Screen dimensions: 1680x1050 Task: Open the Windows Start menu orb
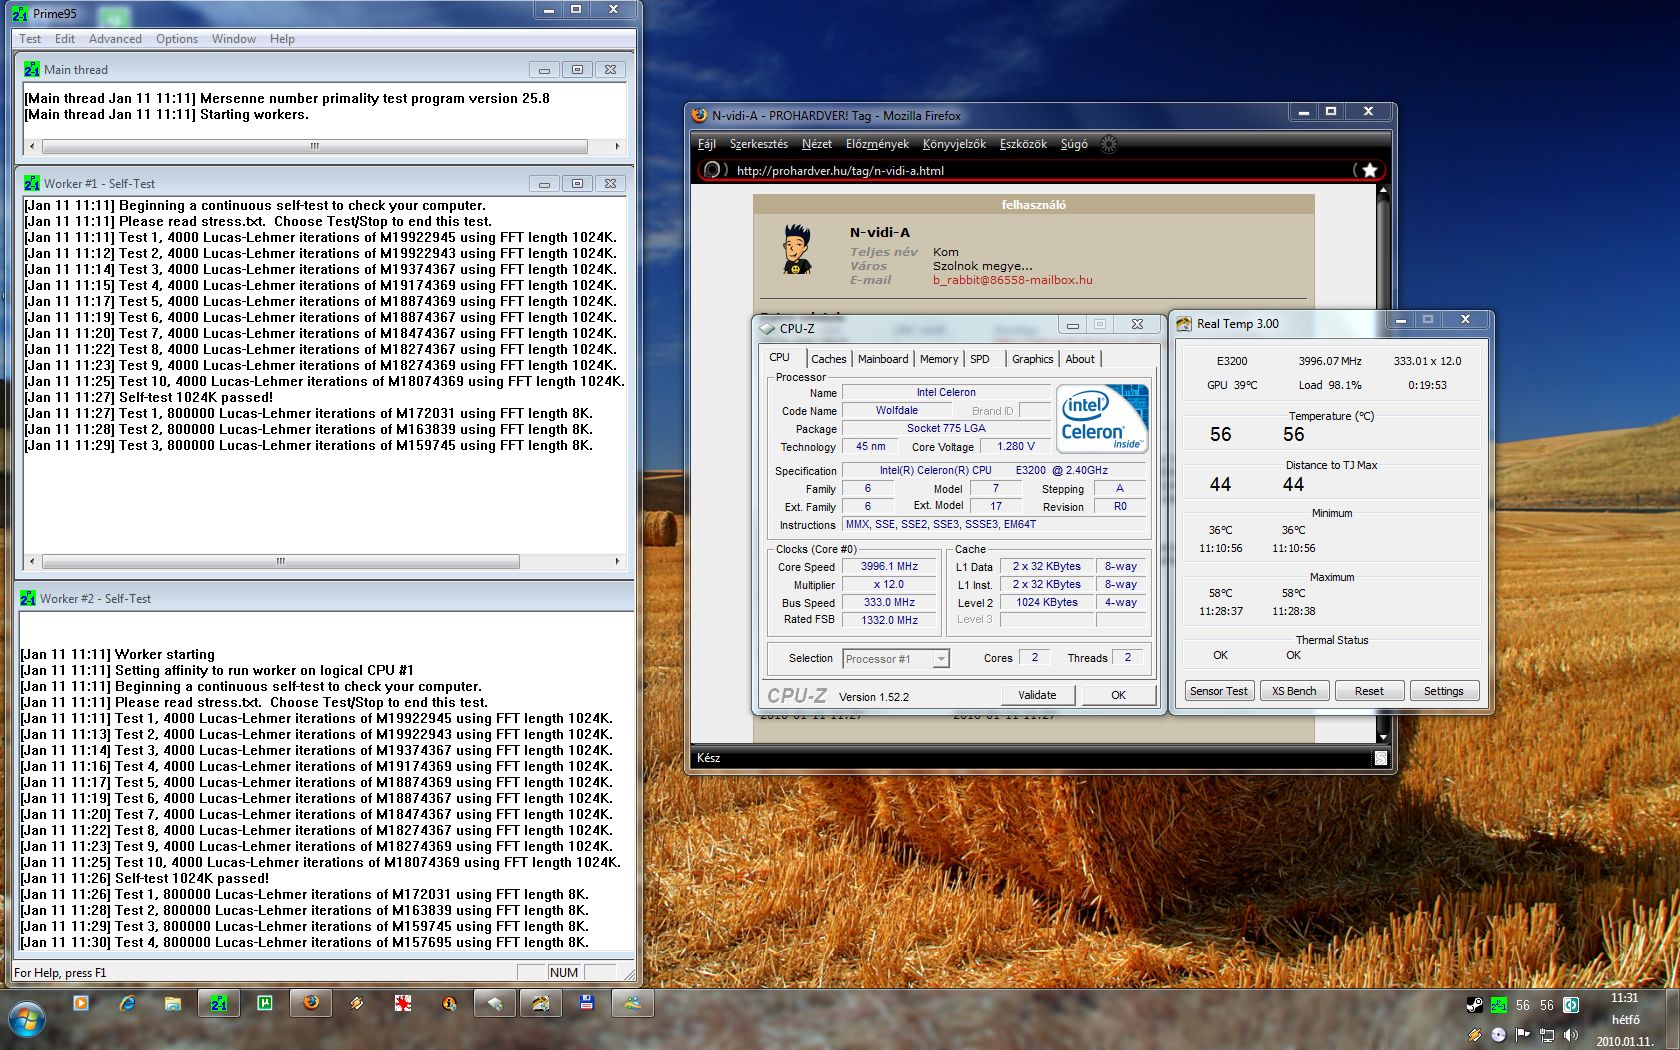coord(27,1020)
